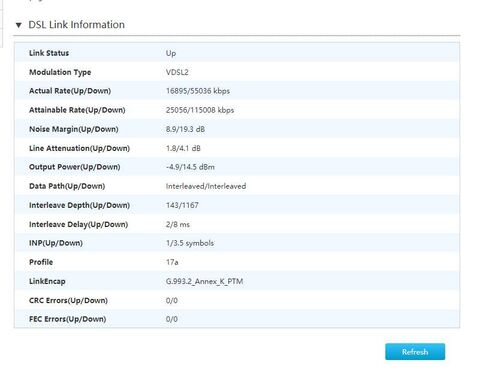
Task: Select the 1.8/4.1 dB value
Action: [183, 148]
